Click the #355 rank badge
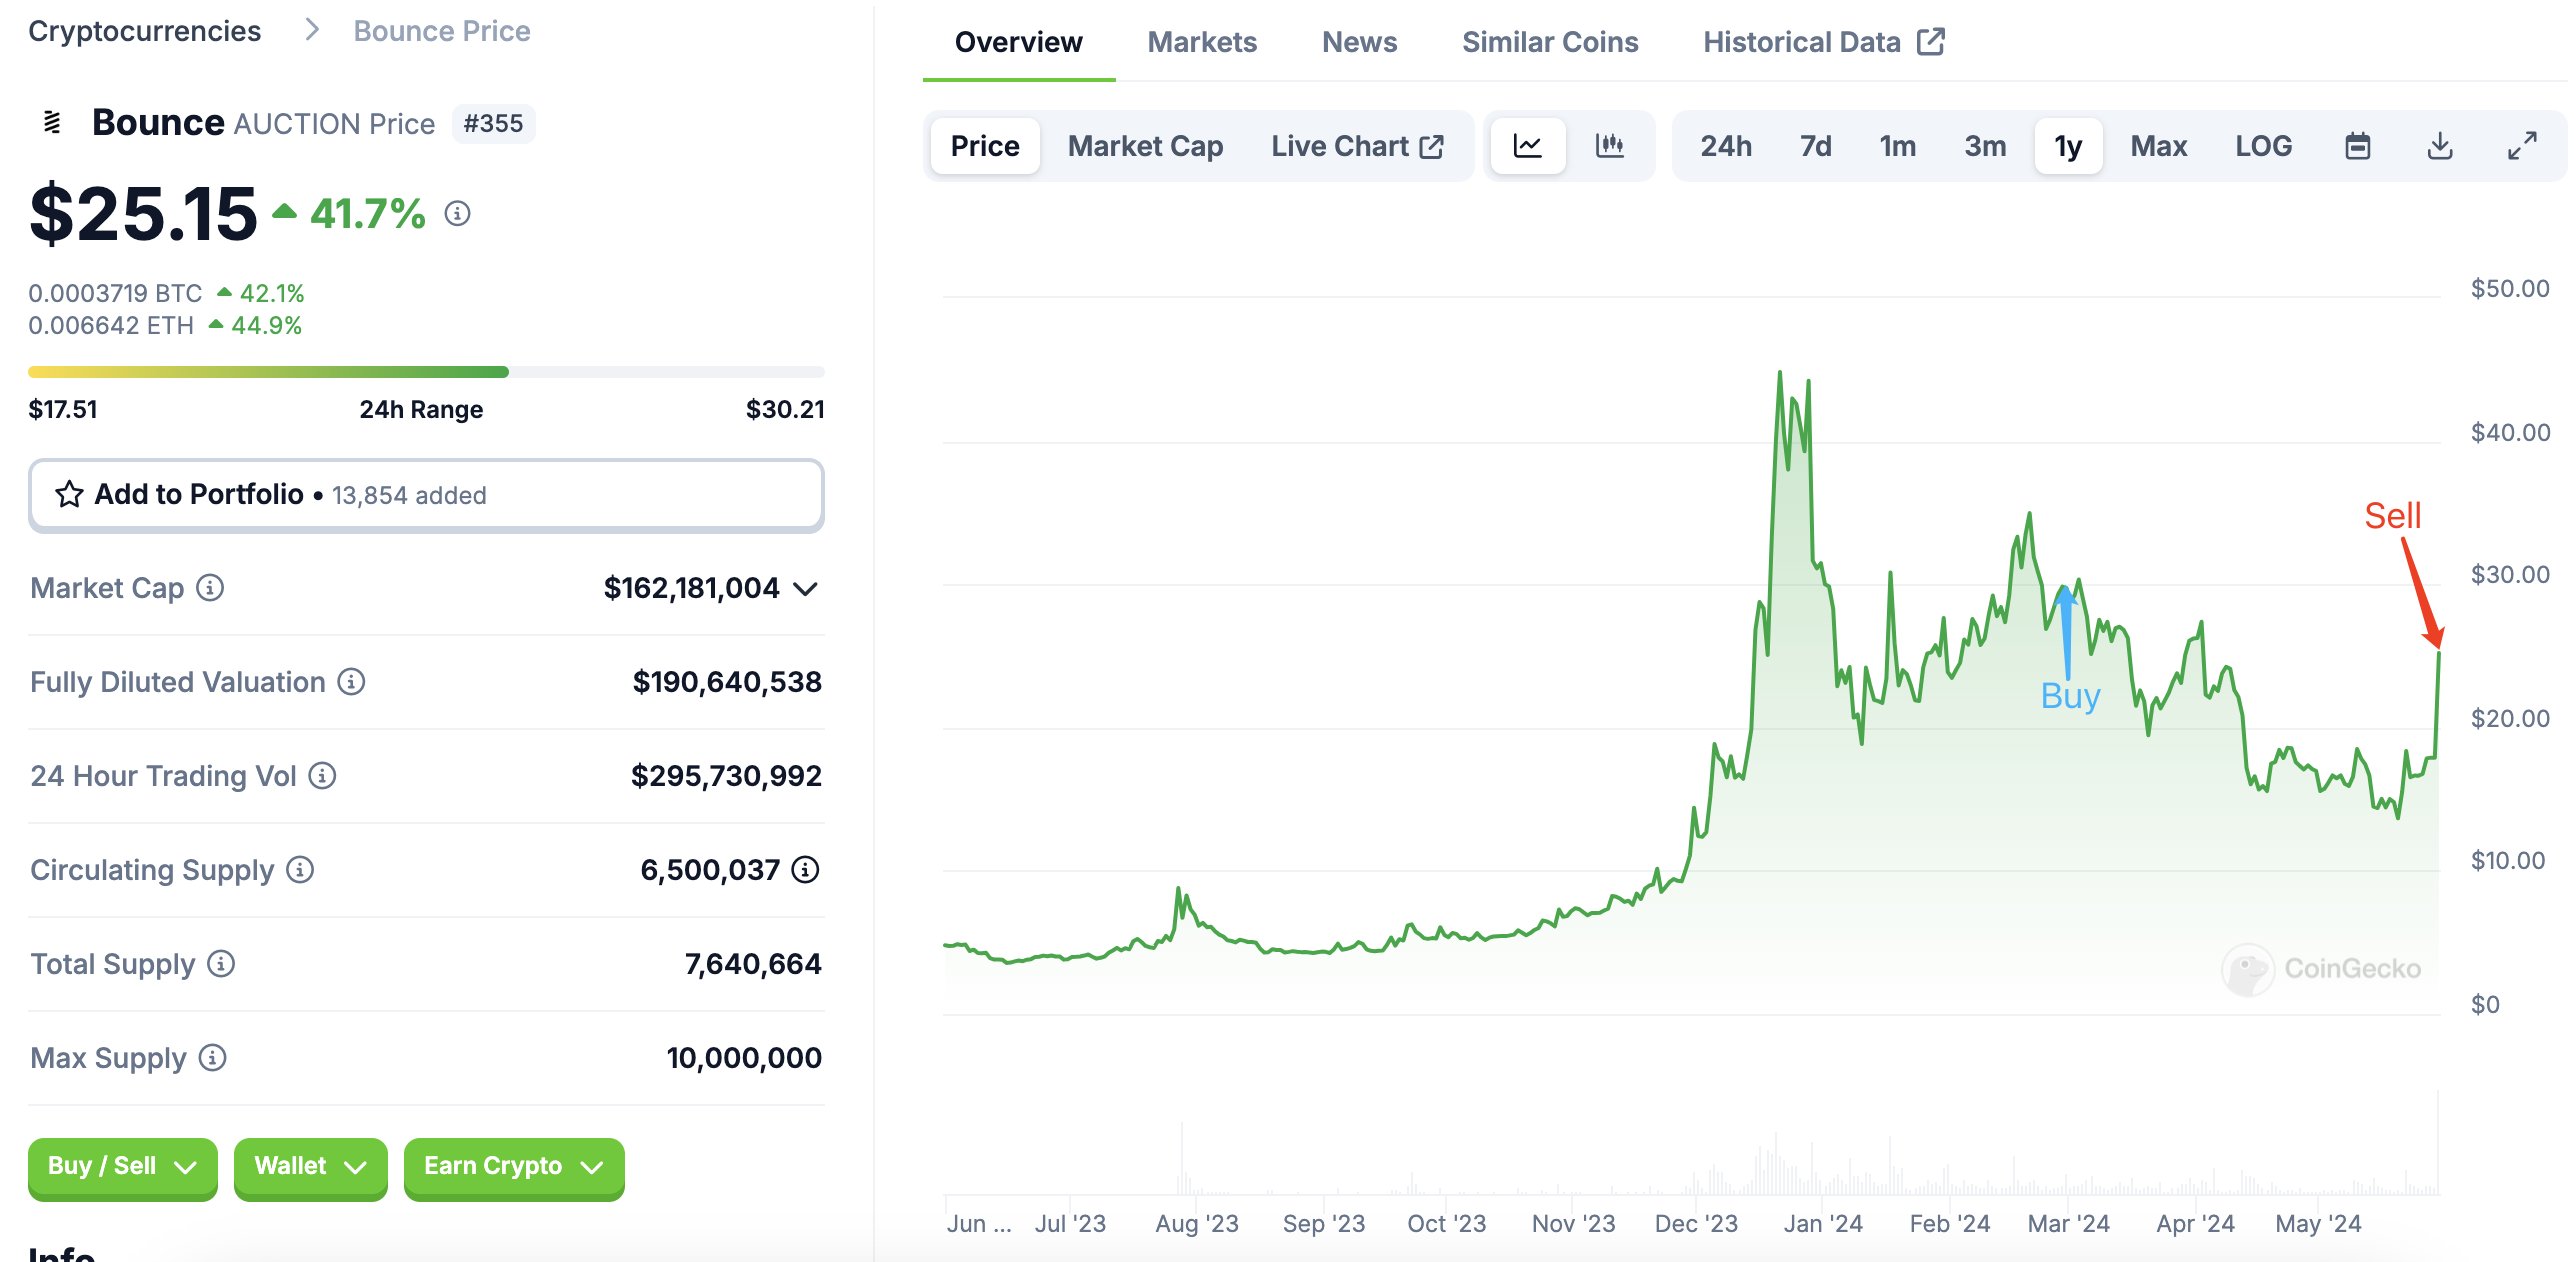2574x1262 pixels. (x=493, y=123)
